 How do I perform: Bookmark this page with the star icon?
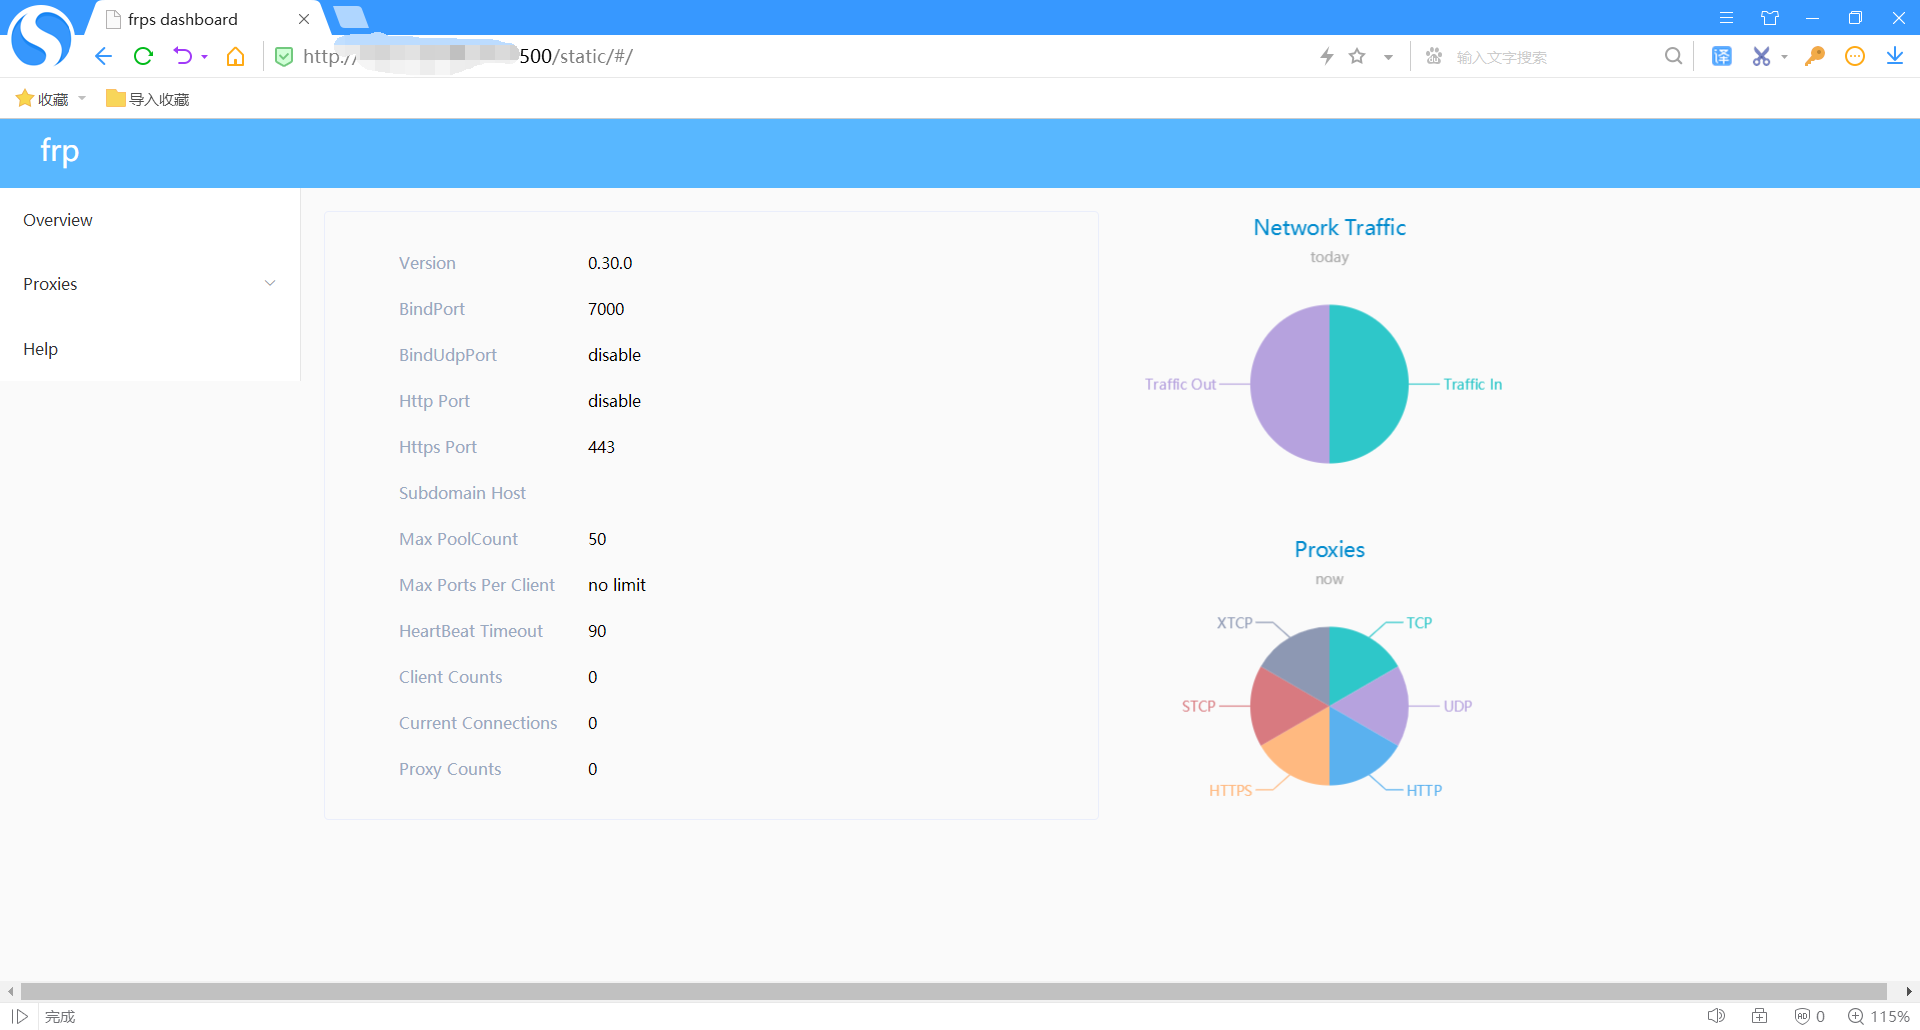click(x=1357, y=56)
